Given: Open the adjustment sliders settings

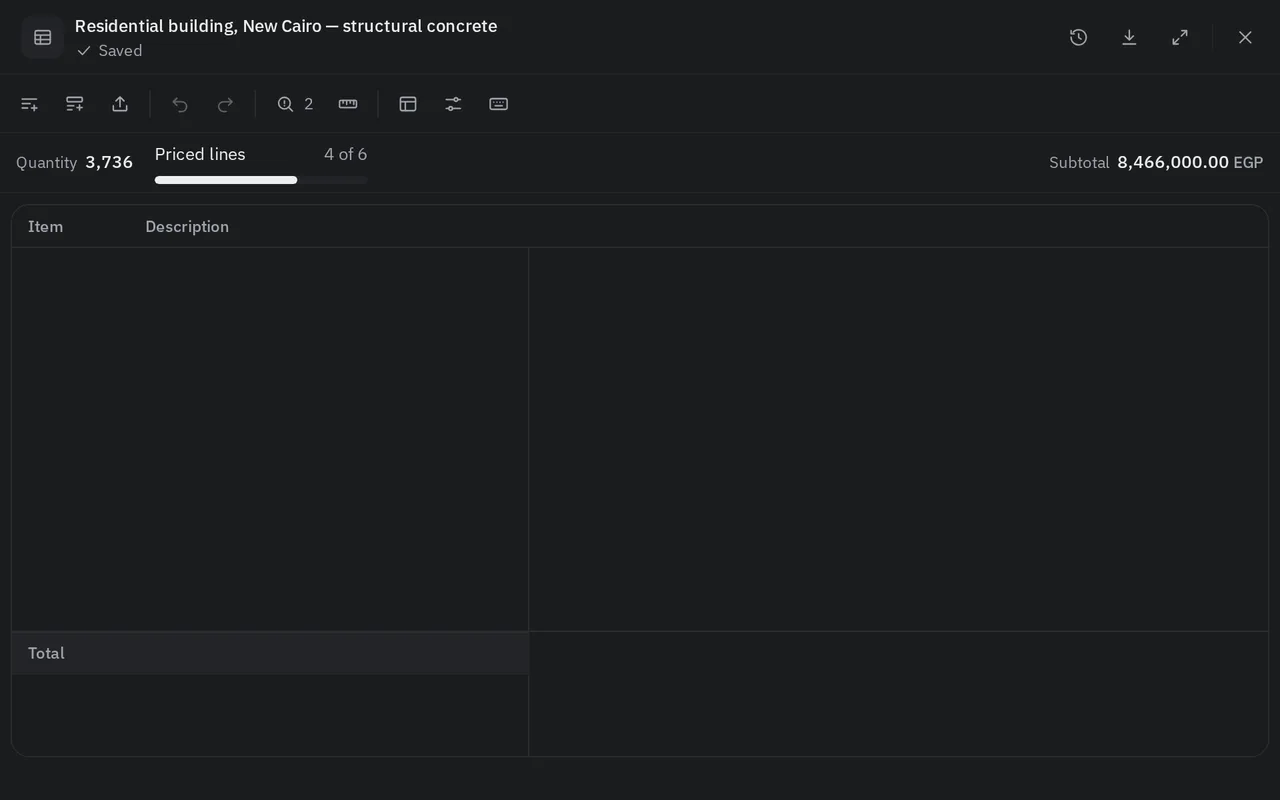Looking at the screenshot, I should [x=453, y=104].
